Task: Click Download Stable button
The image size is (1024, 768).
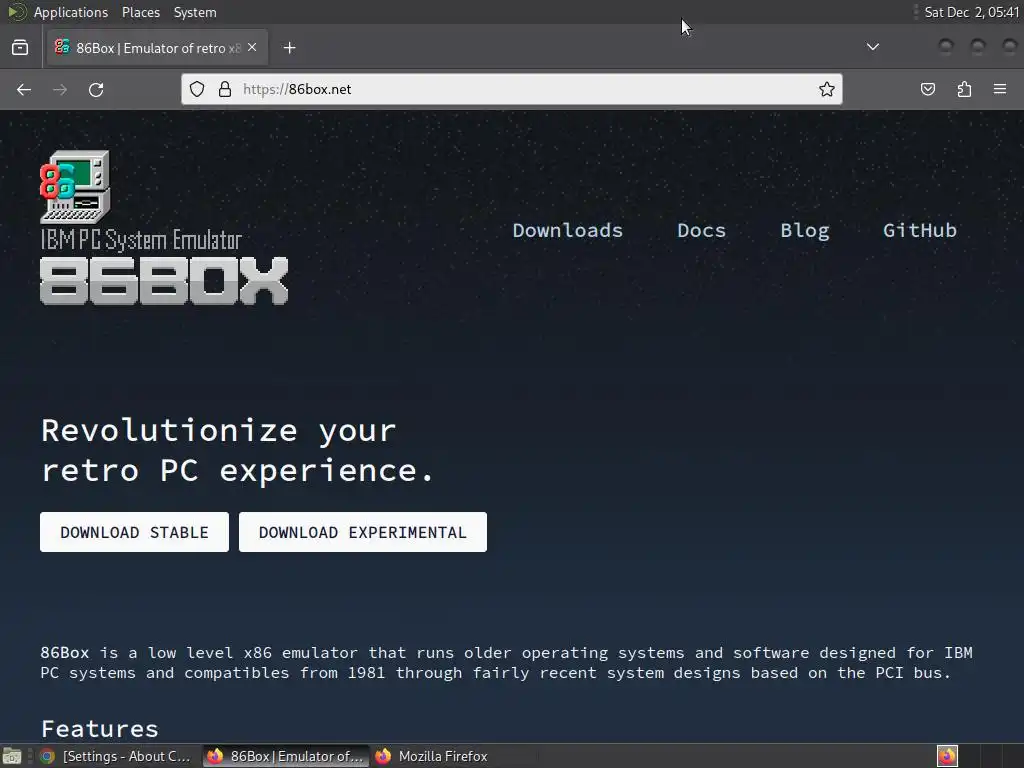Action: pyautogui.click(x=135, y=532)
